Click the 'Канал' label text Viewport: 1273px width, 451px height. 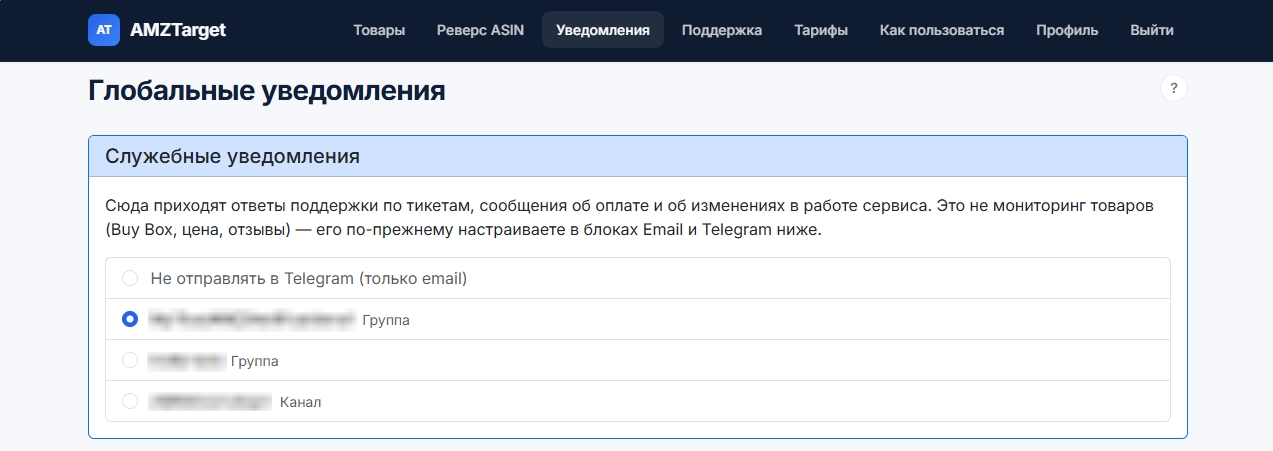click(301, 402)
